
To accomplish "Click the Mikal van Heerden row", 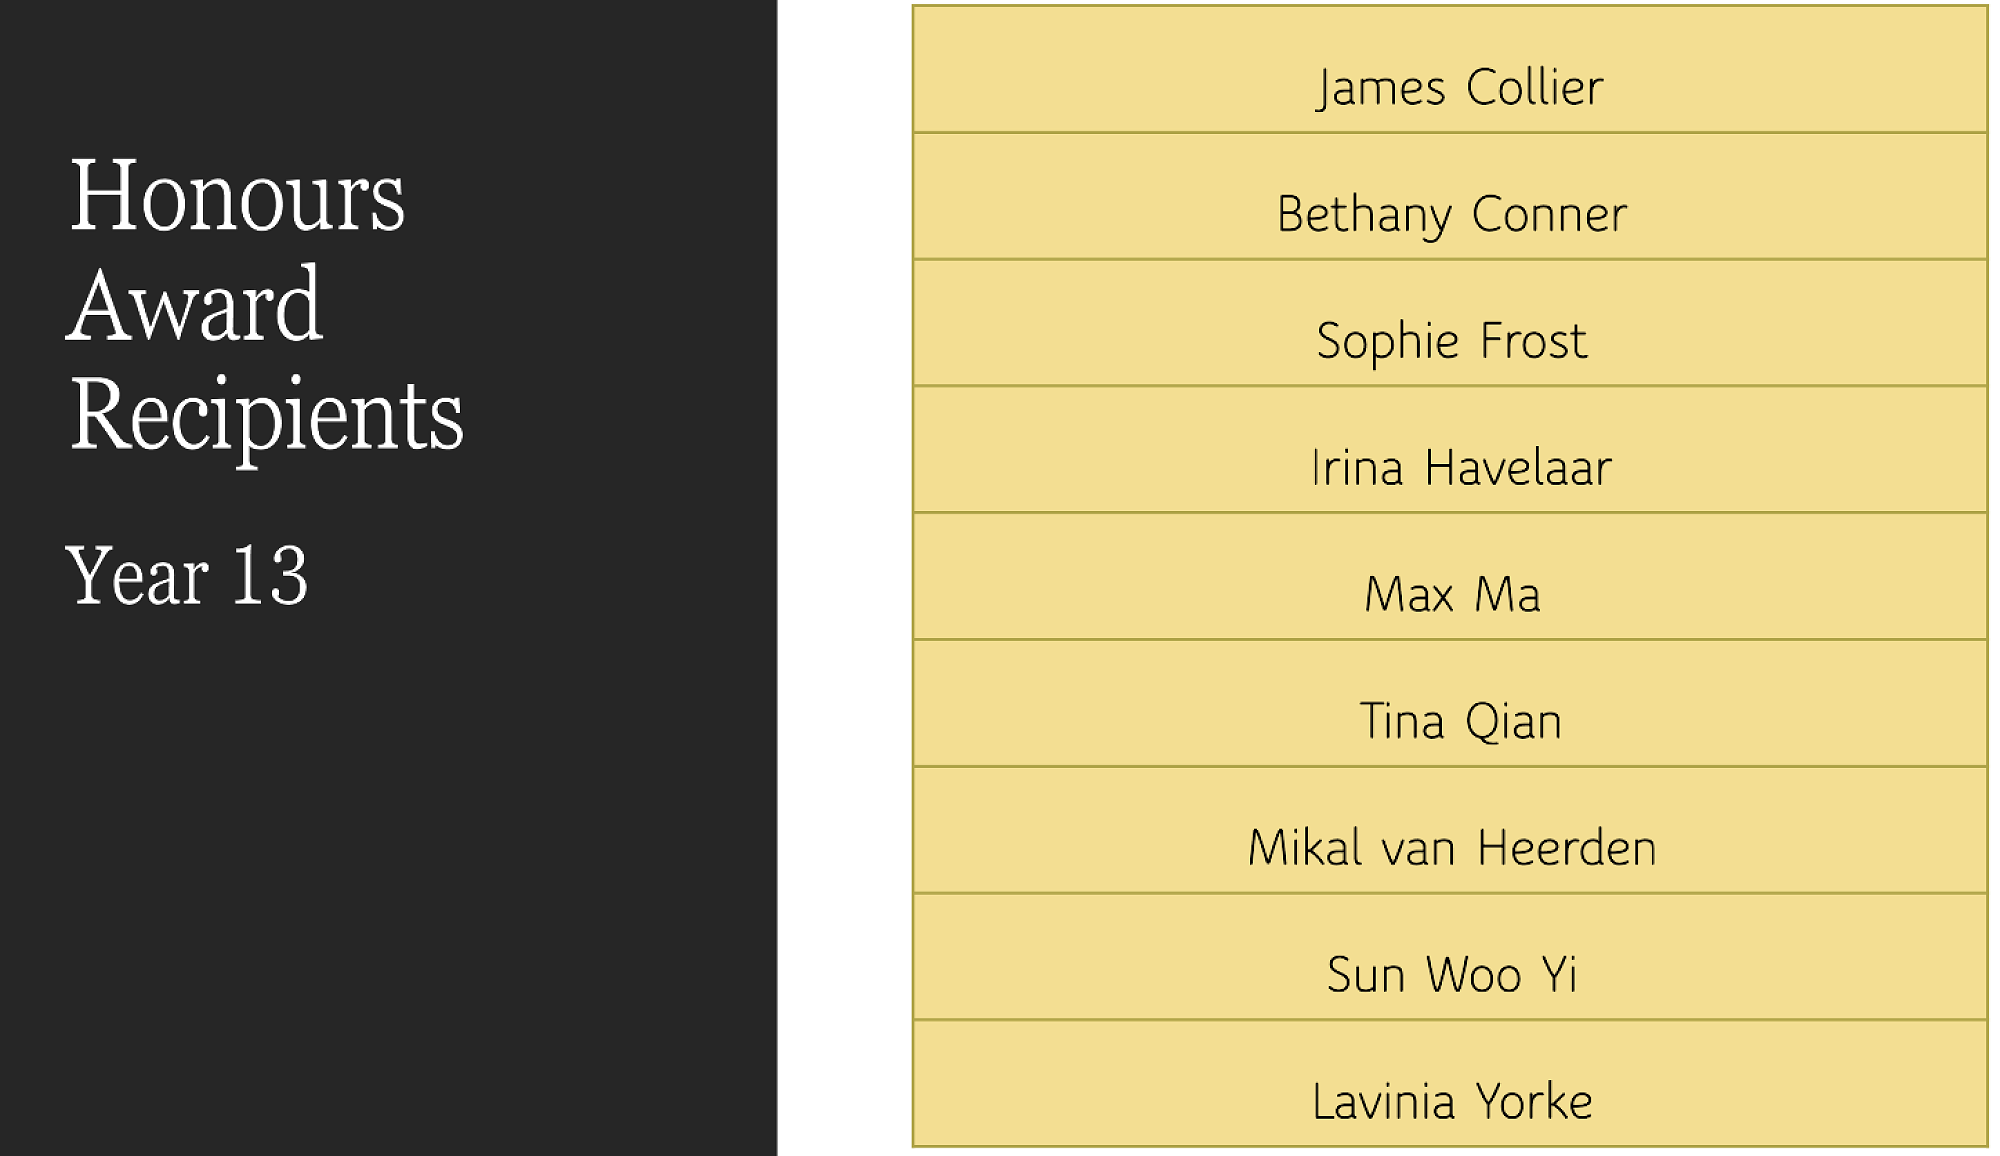I will pyautogui.click(x=1452, y=848).
